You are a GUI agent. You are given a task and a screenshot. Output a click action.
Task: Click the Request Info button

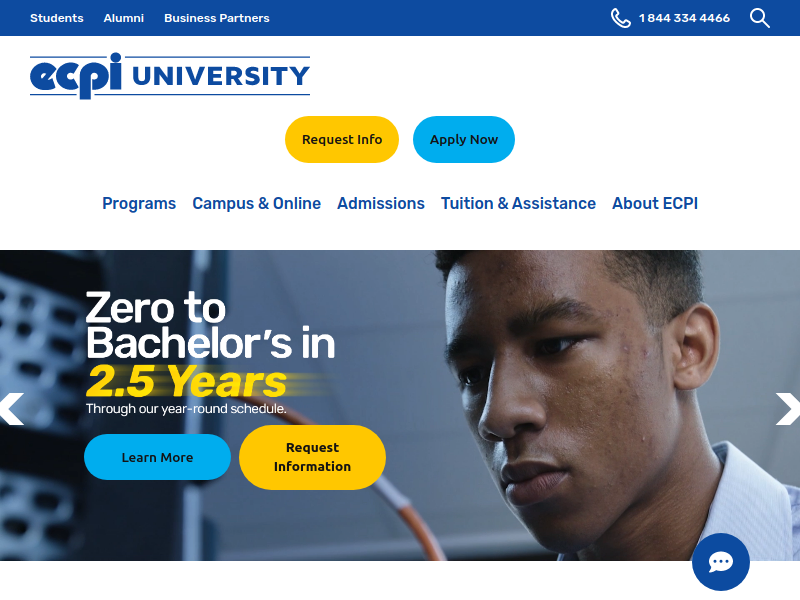342,139
